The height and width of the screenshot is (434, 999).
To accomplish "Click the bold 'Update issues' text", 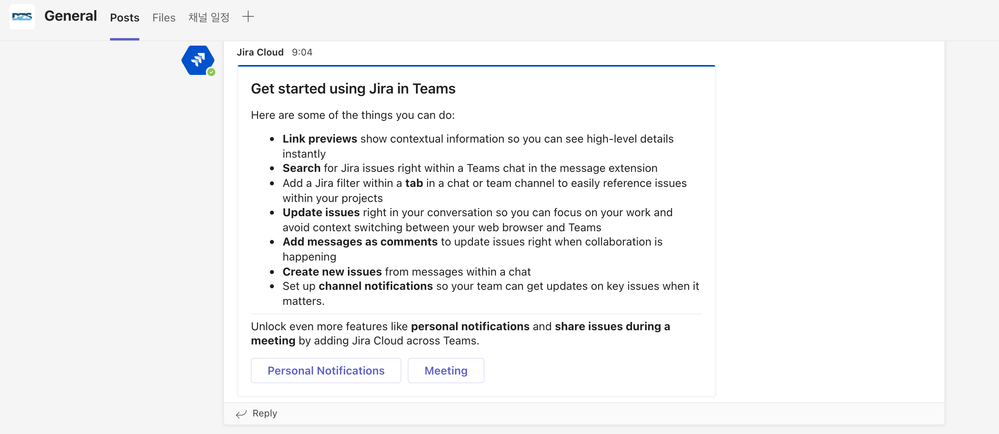I will [x=321, y=212].
